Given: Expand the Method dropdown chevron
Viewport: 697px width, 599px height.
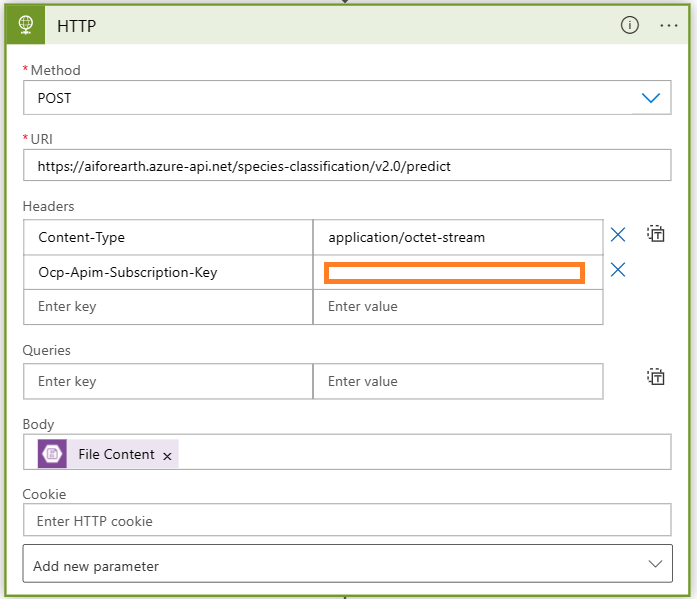Looking at the screenshot, I should pyautogui.click(x=650, y=98).
